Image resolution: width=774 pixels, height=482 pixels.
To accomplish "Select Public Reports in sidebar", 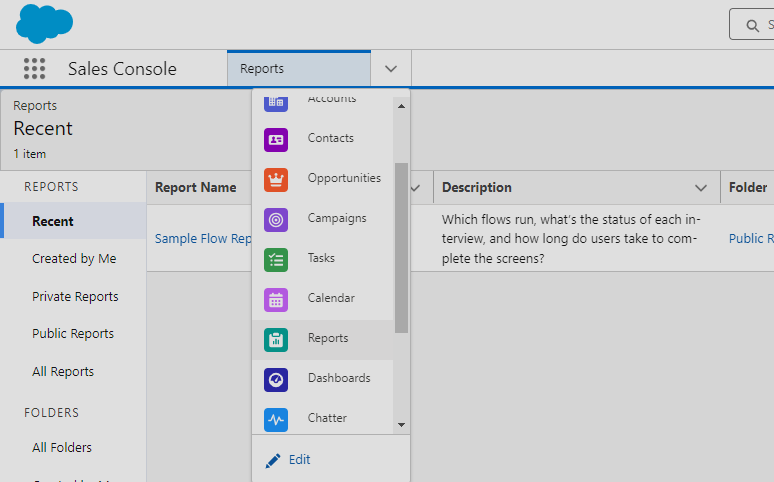I will coord(73,334).
